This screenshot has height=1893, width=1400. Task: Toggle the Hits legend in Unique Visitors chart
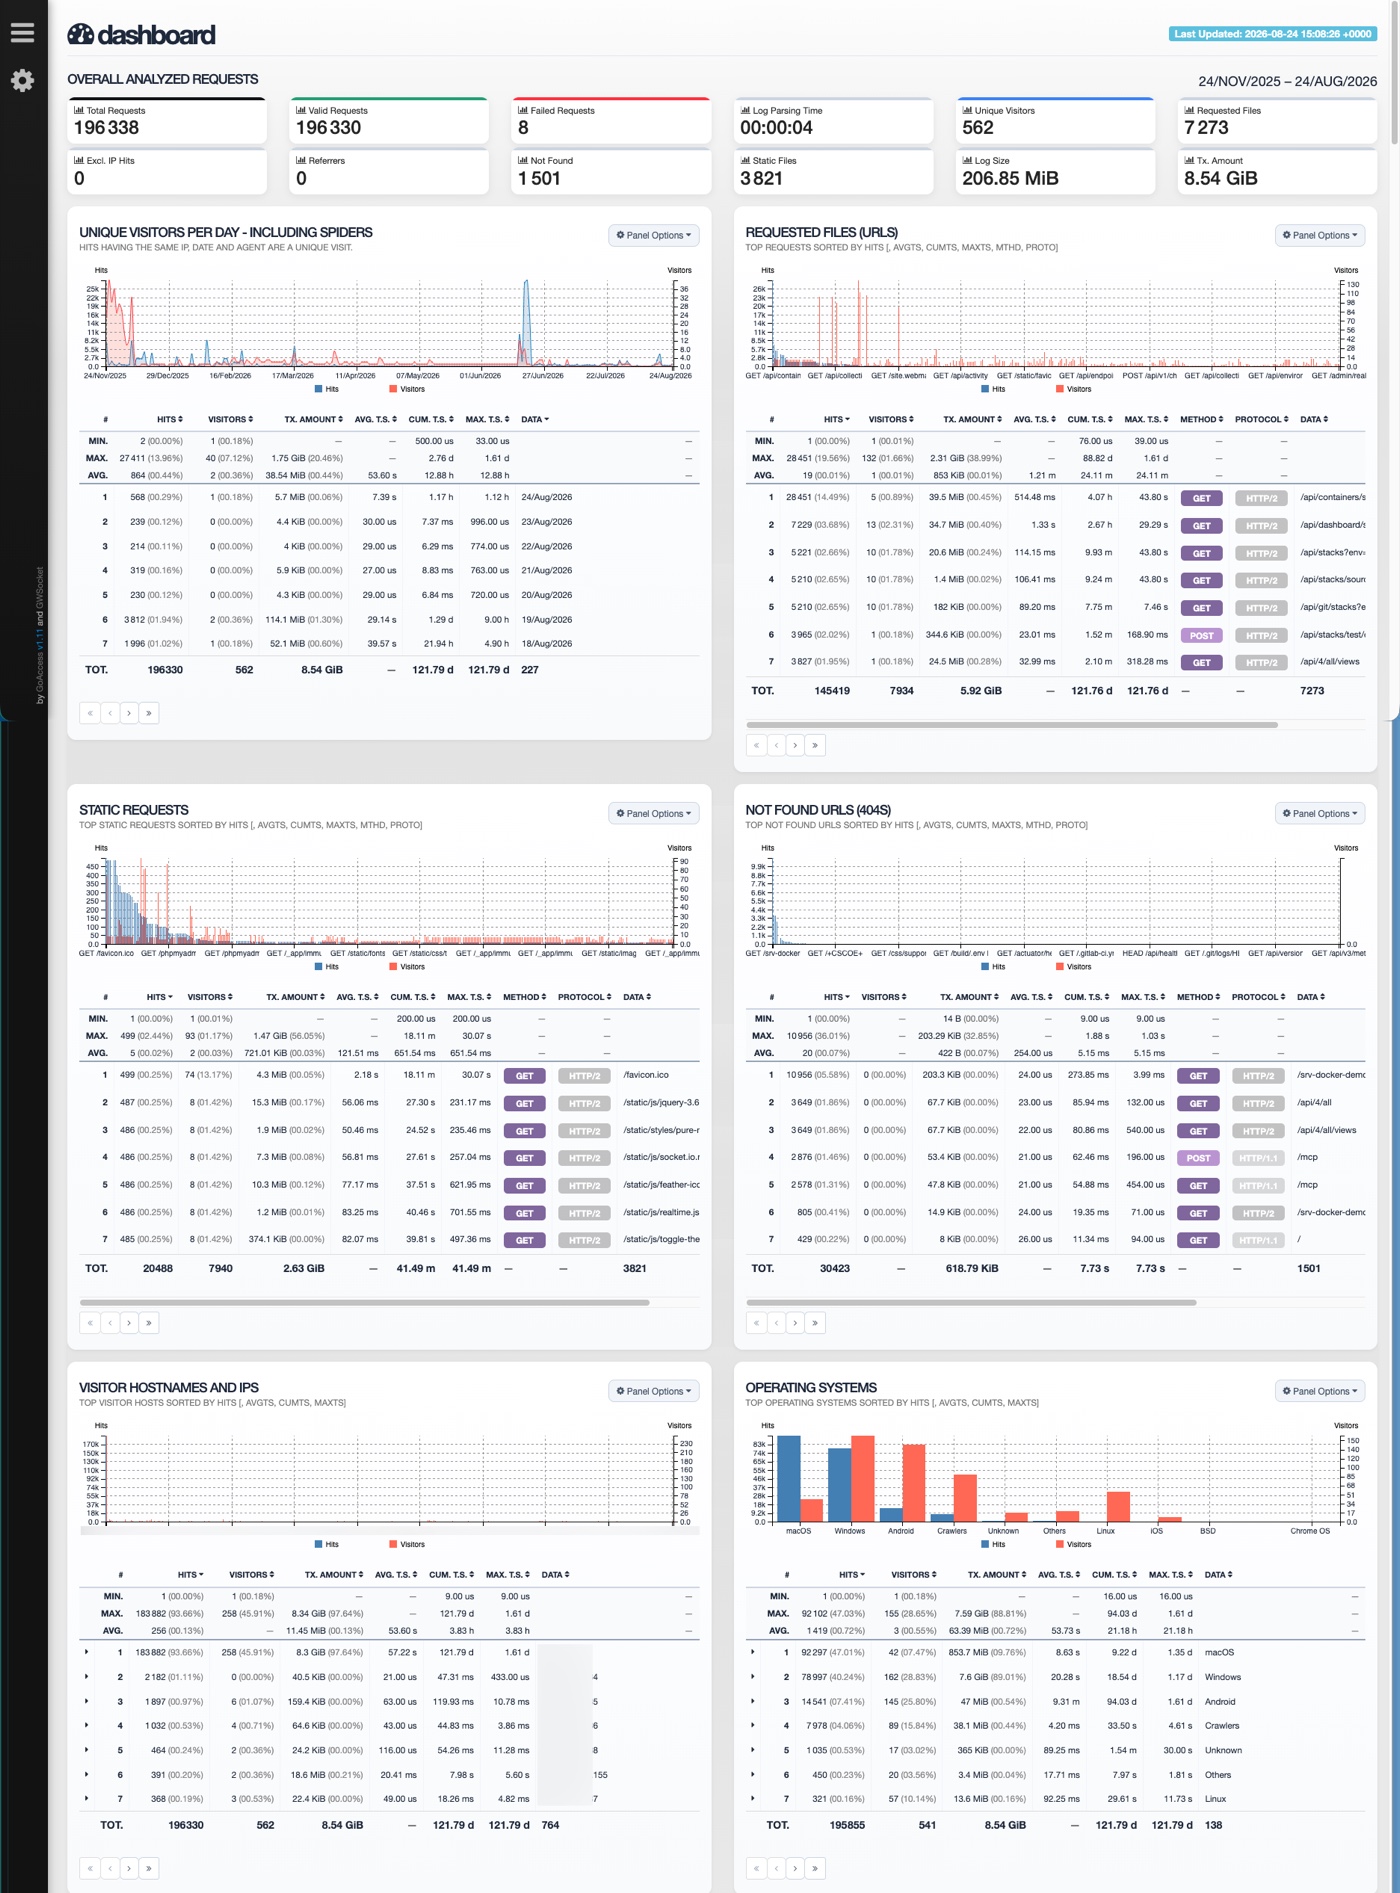pyautogui.click(x=327, y=389)
